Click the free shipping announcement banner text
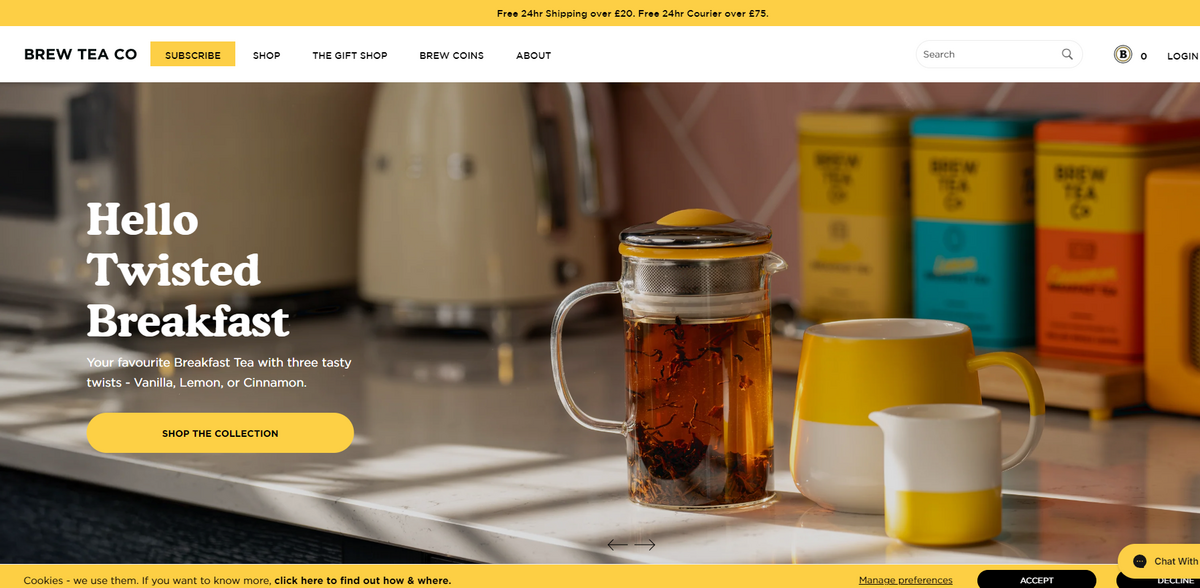Viewport: 1200px width, 588px height. [632, 13]
